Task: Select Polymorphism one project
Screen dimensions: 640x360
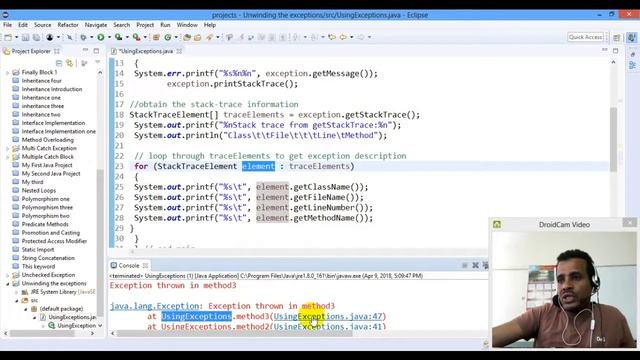Action: point(45,199)
